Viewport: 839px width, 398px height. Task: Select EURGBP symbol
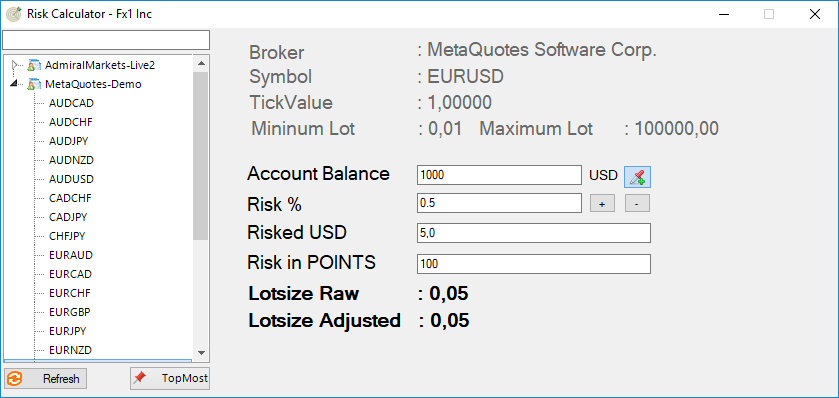[x=70, y=312]
